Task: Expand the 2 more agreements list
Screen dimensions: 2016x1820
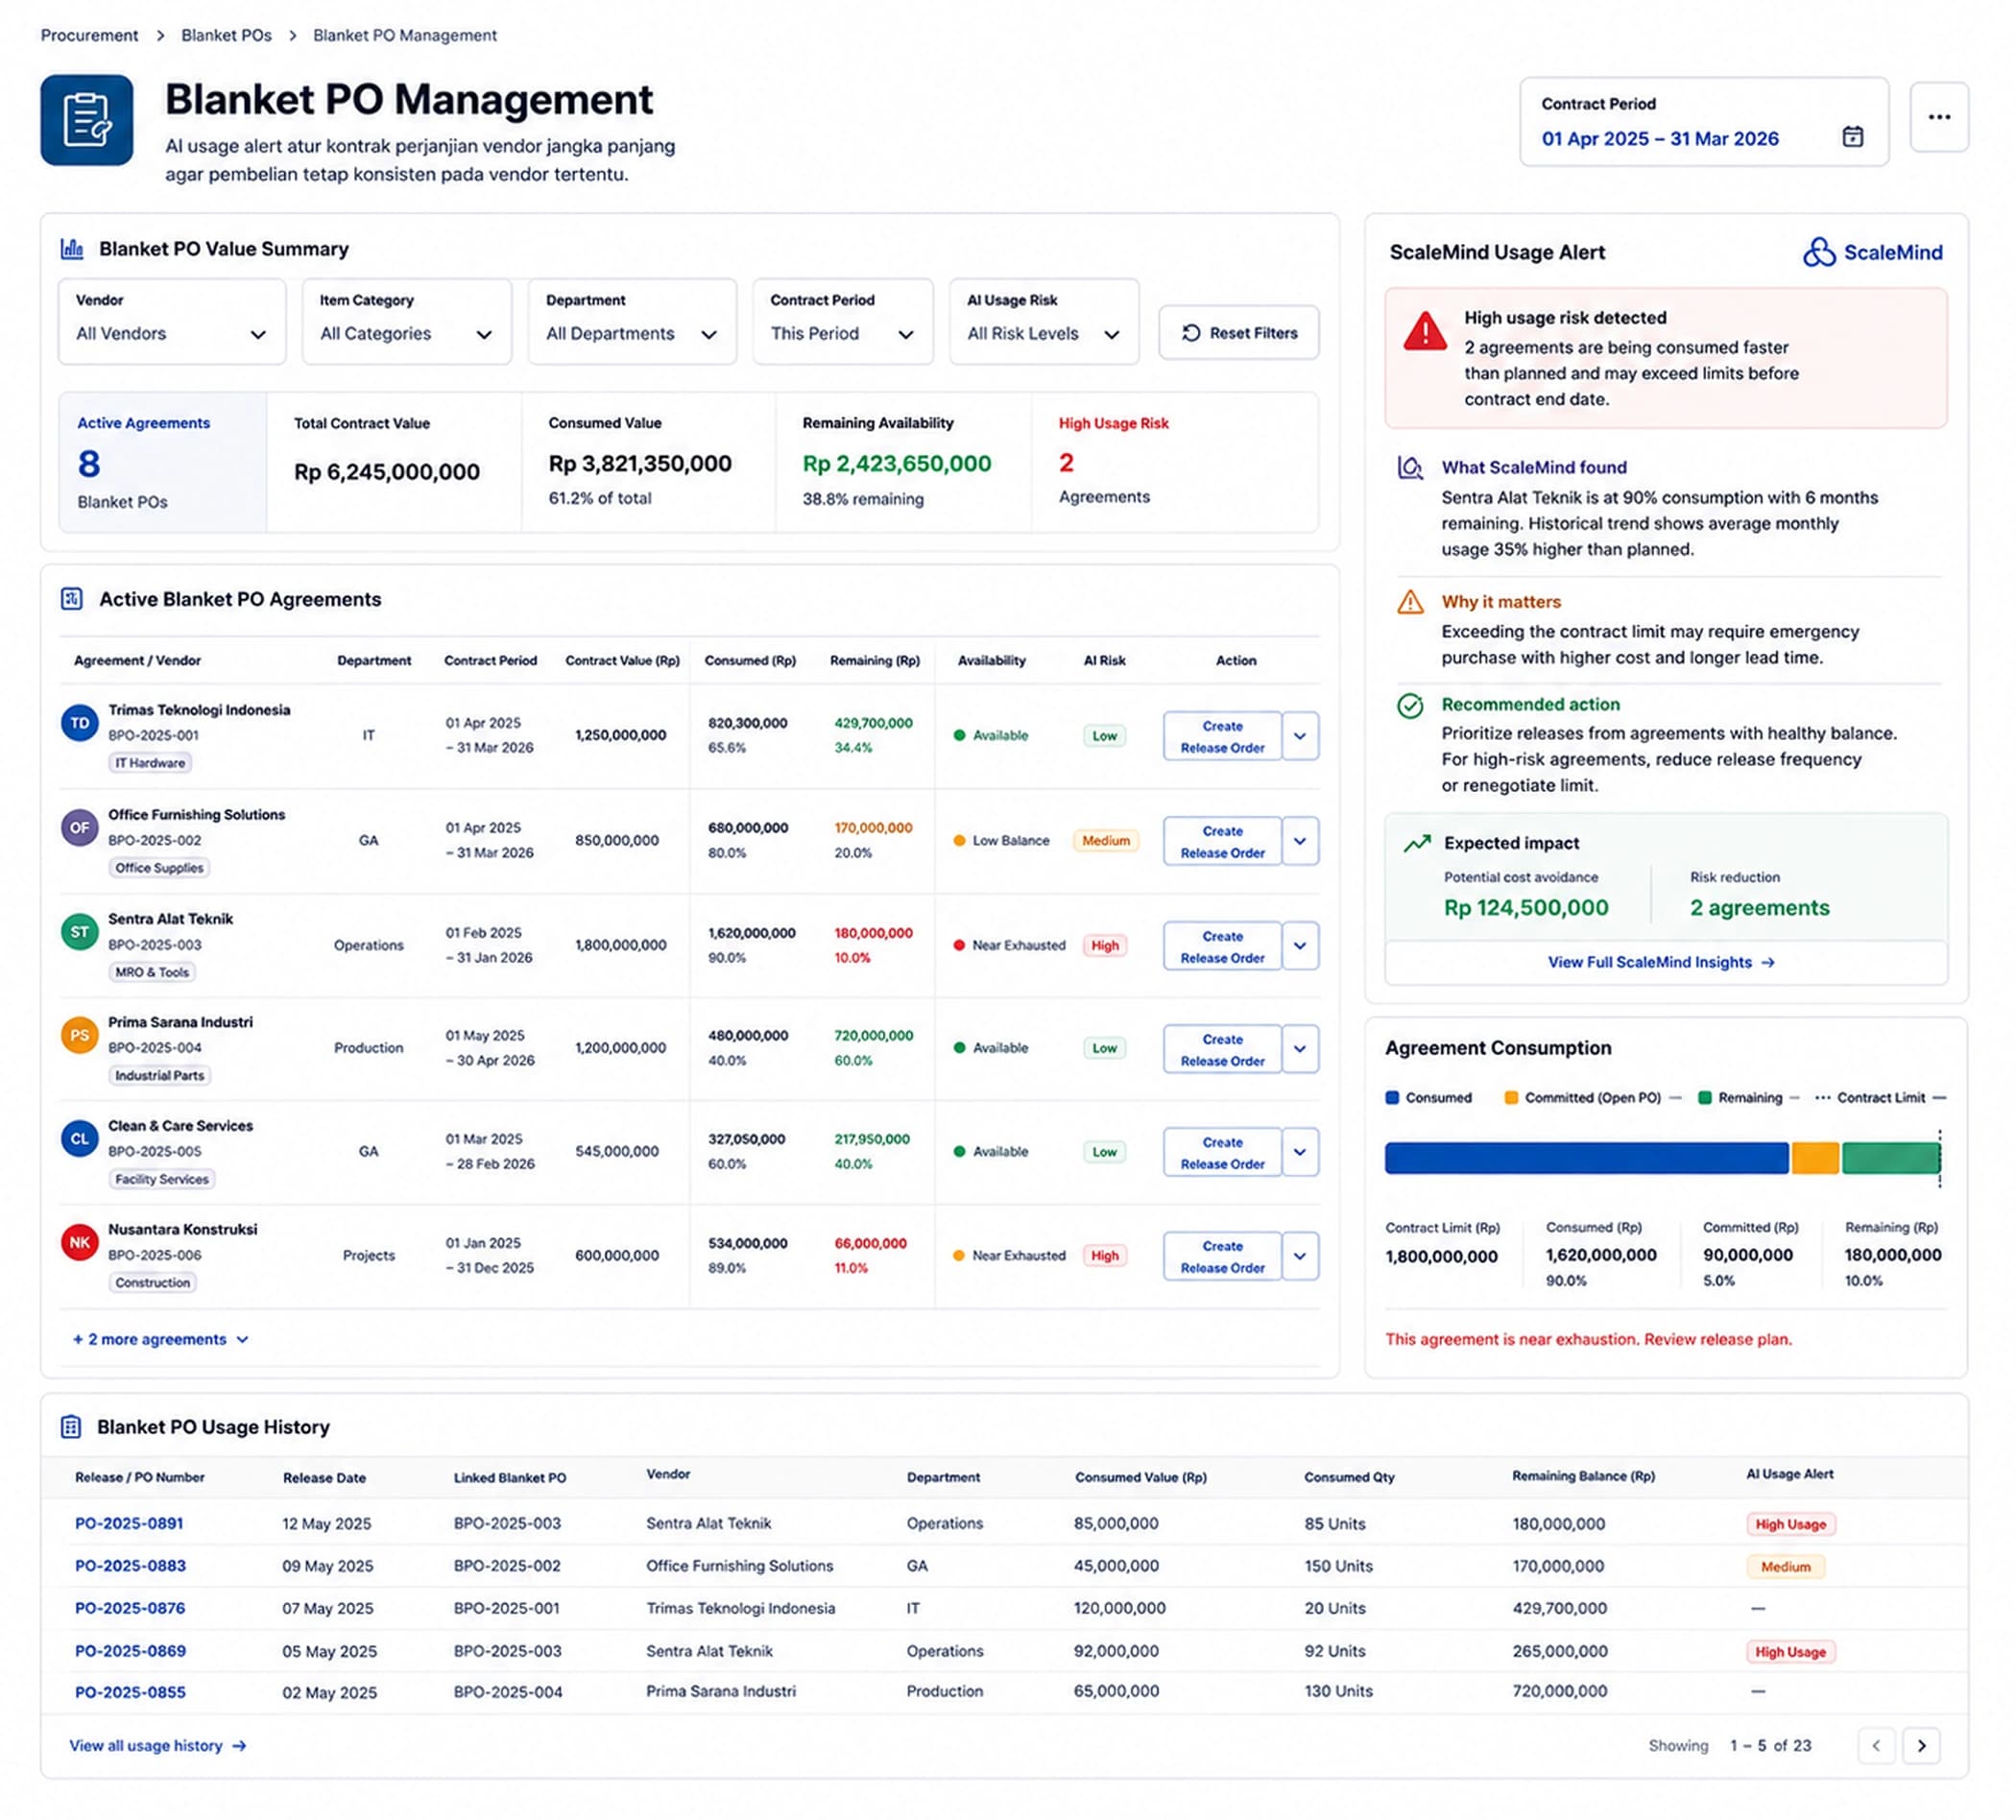Action: pos(160,1339)
